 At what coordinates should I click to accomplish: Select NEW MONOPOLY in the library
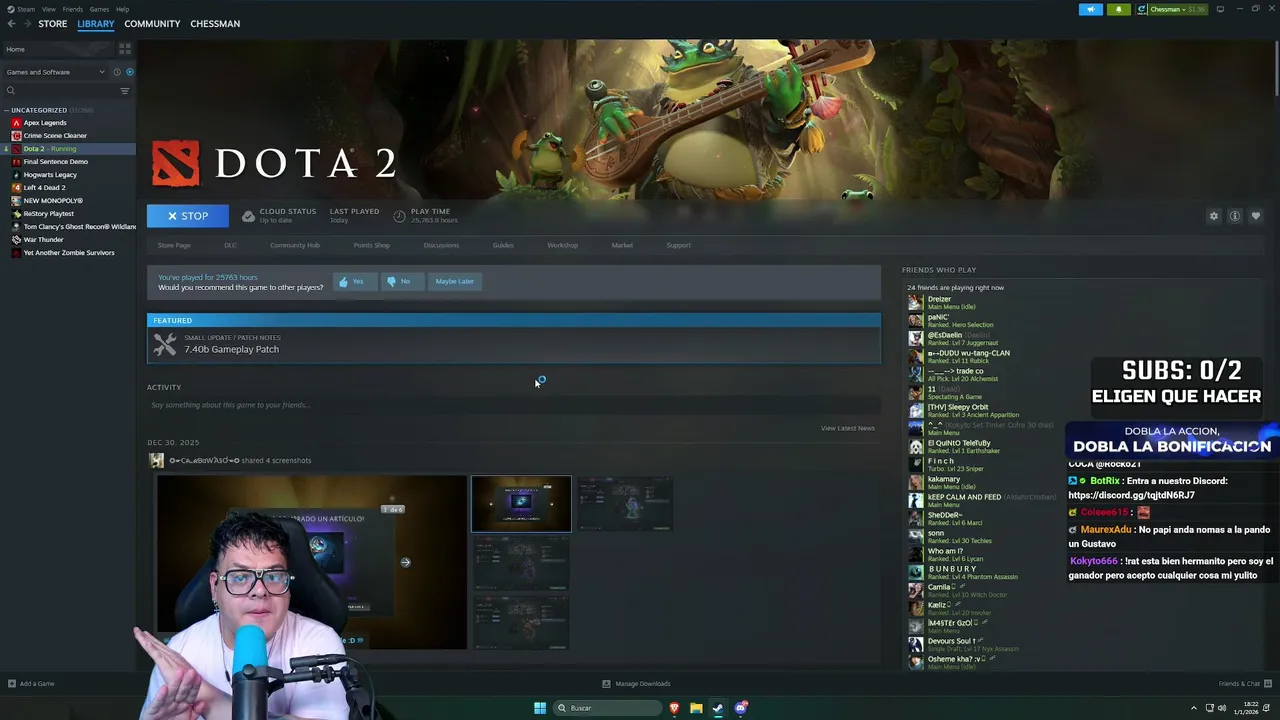pos(68,201)
